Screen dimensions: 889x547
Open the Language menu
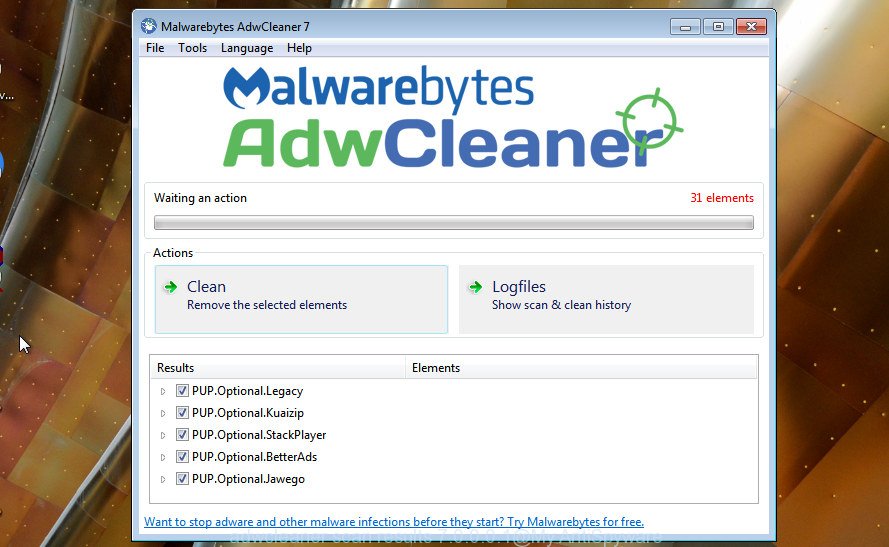click(247, 48)
